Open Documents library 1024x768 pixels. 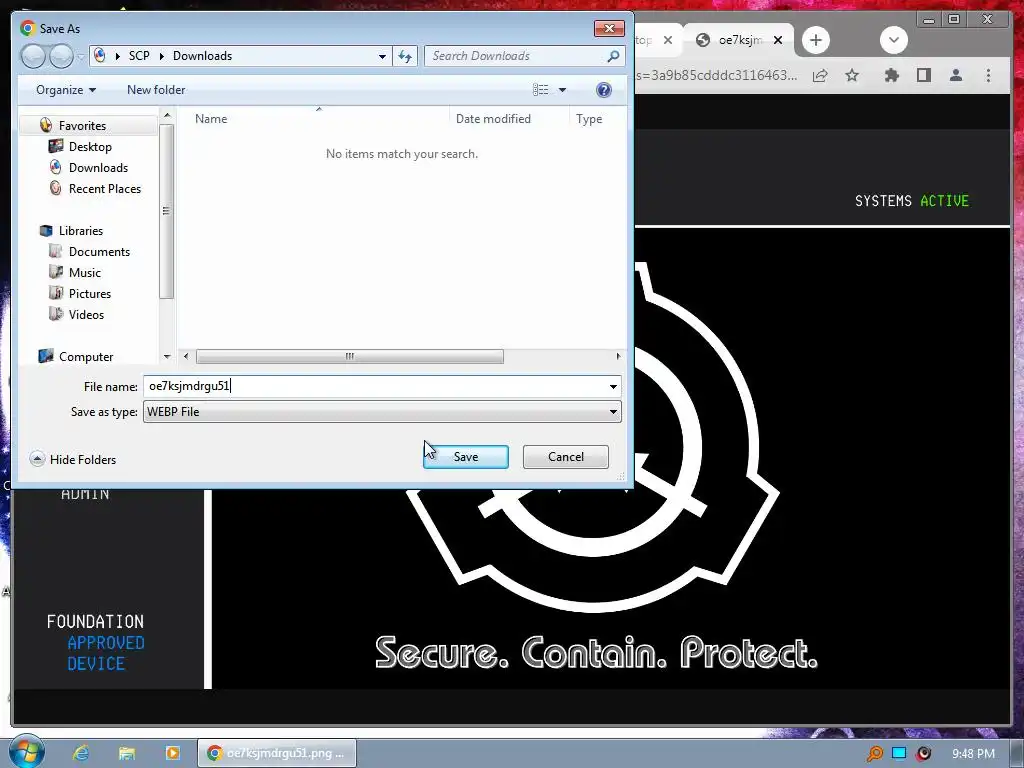coord(99,252)
